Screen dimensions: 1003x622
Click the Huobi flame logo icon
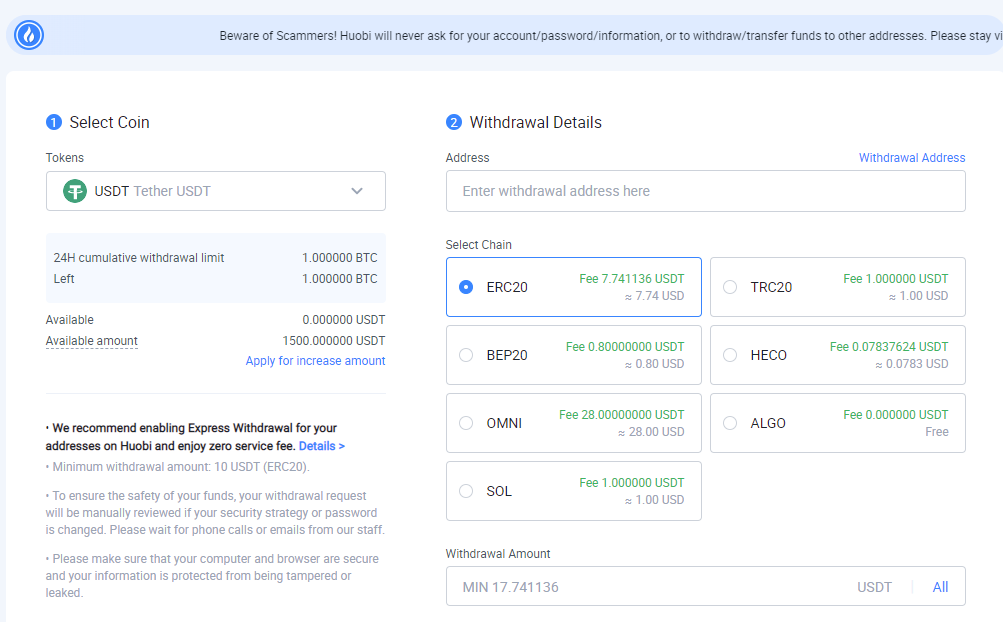coord(29,35)
